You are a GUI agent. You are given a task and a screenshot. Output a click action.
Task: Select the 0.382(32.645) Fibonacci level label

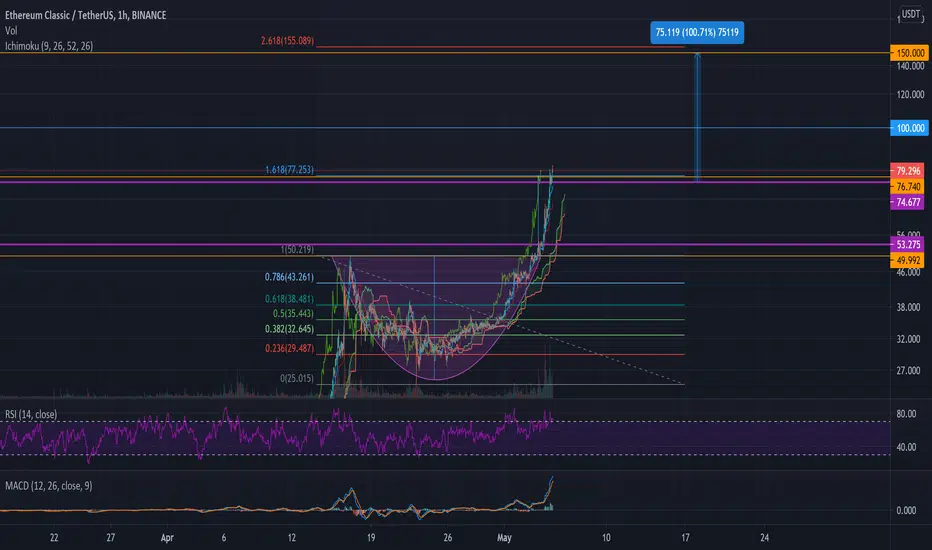click(289, 329)
